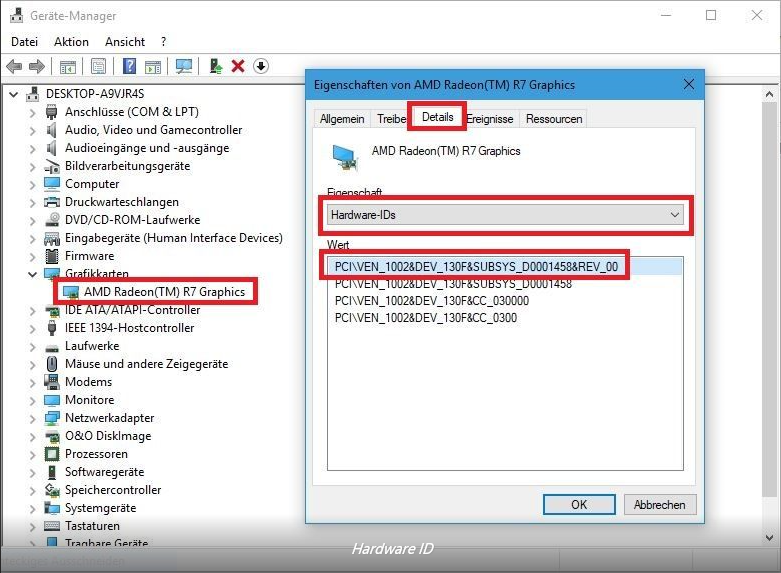Select the O&O DiskImage entry

click(108, 435)
